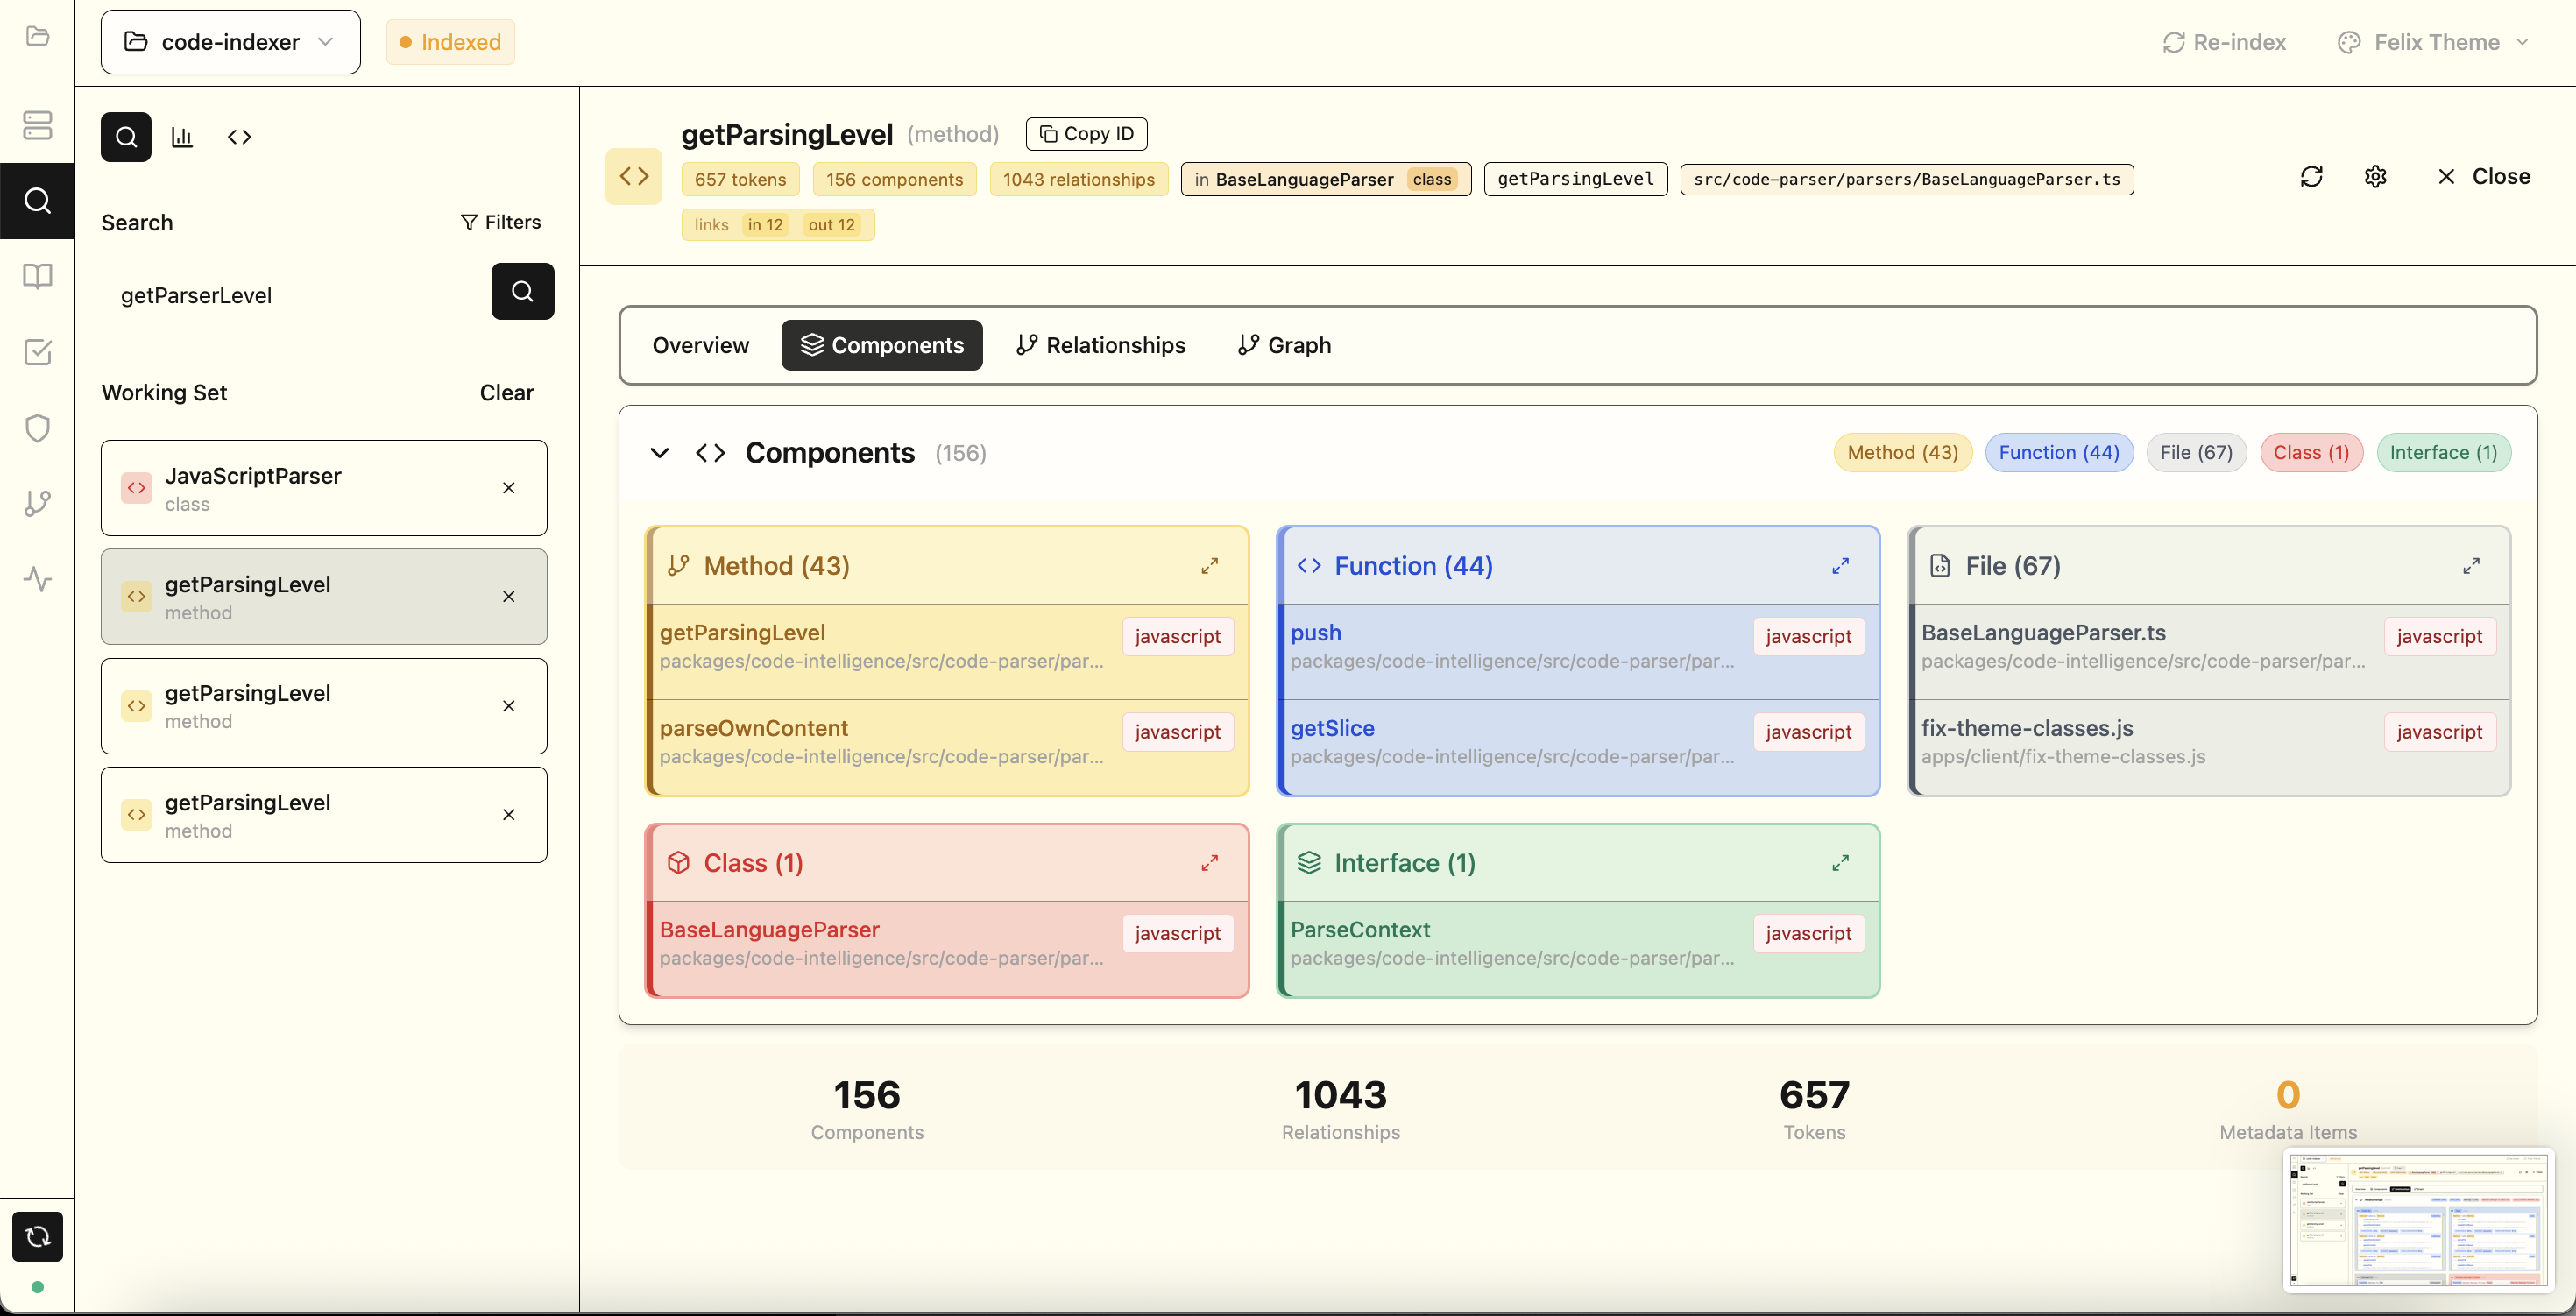Screen dimensions: 2576x1316
Task: Open the settings gear in the header
Action: pyautogui.click(x=2375, y=177)
